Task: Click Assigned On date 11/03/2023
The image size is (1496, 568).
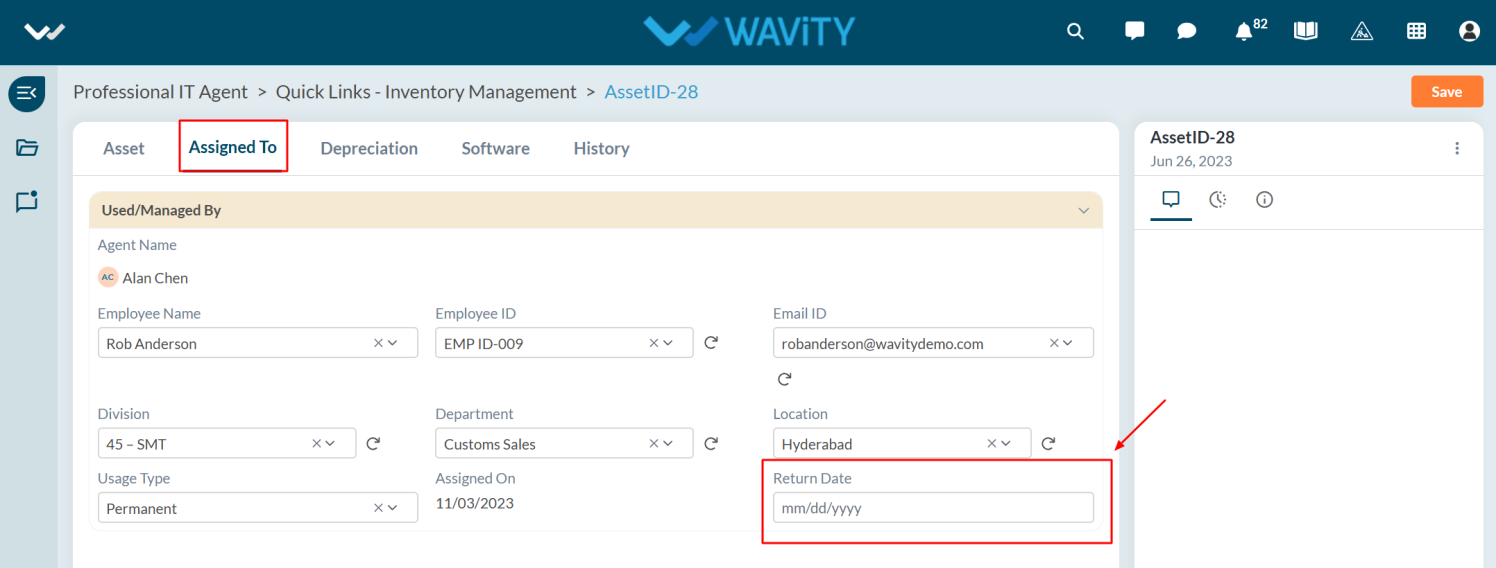Action: [475, 503]
